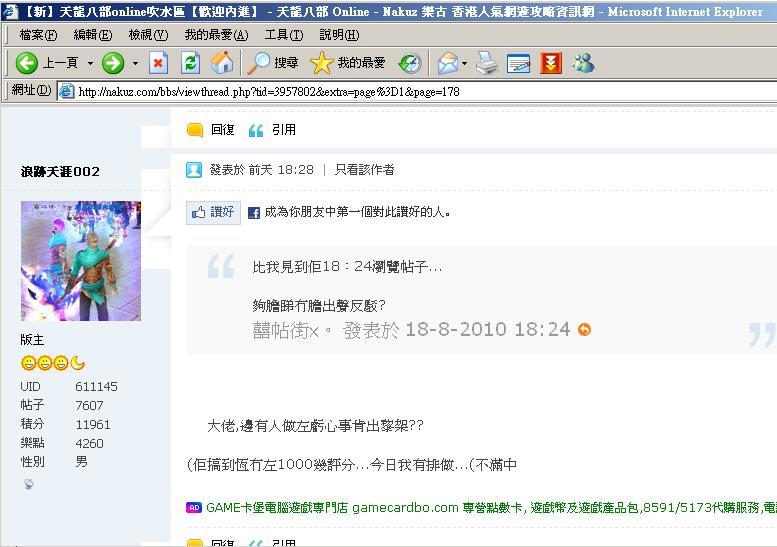Screen dimensions: 777x547
Task: Open the 我的最愛(A) menu
Action: coord(216,35)
